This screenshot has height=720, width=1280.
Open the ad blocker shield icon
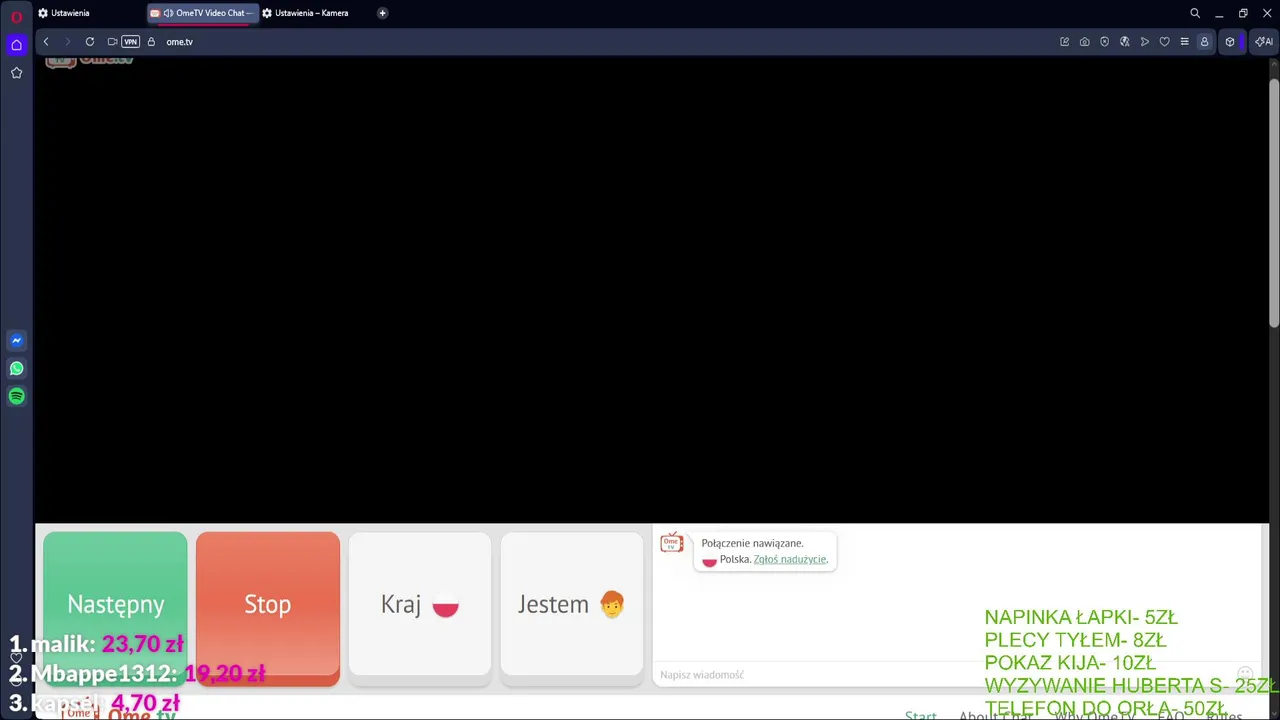pos(1104,42)
